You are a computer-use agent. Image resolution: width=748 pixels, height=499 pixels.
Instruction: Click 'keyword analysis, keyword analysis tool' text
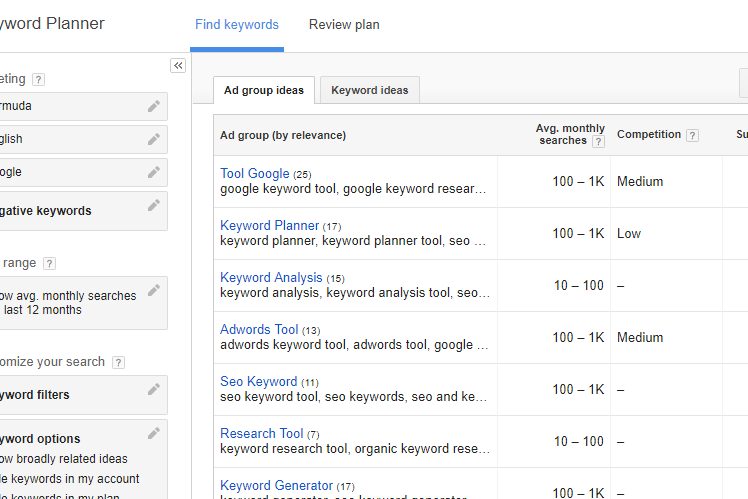click(x=336, y=293)
